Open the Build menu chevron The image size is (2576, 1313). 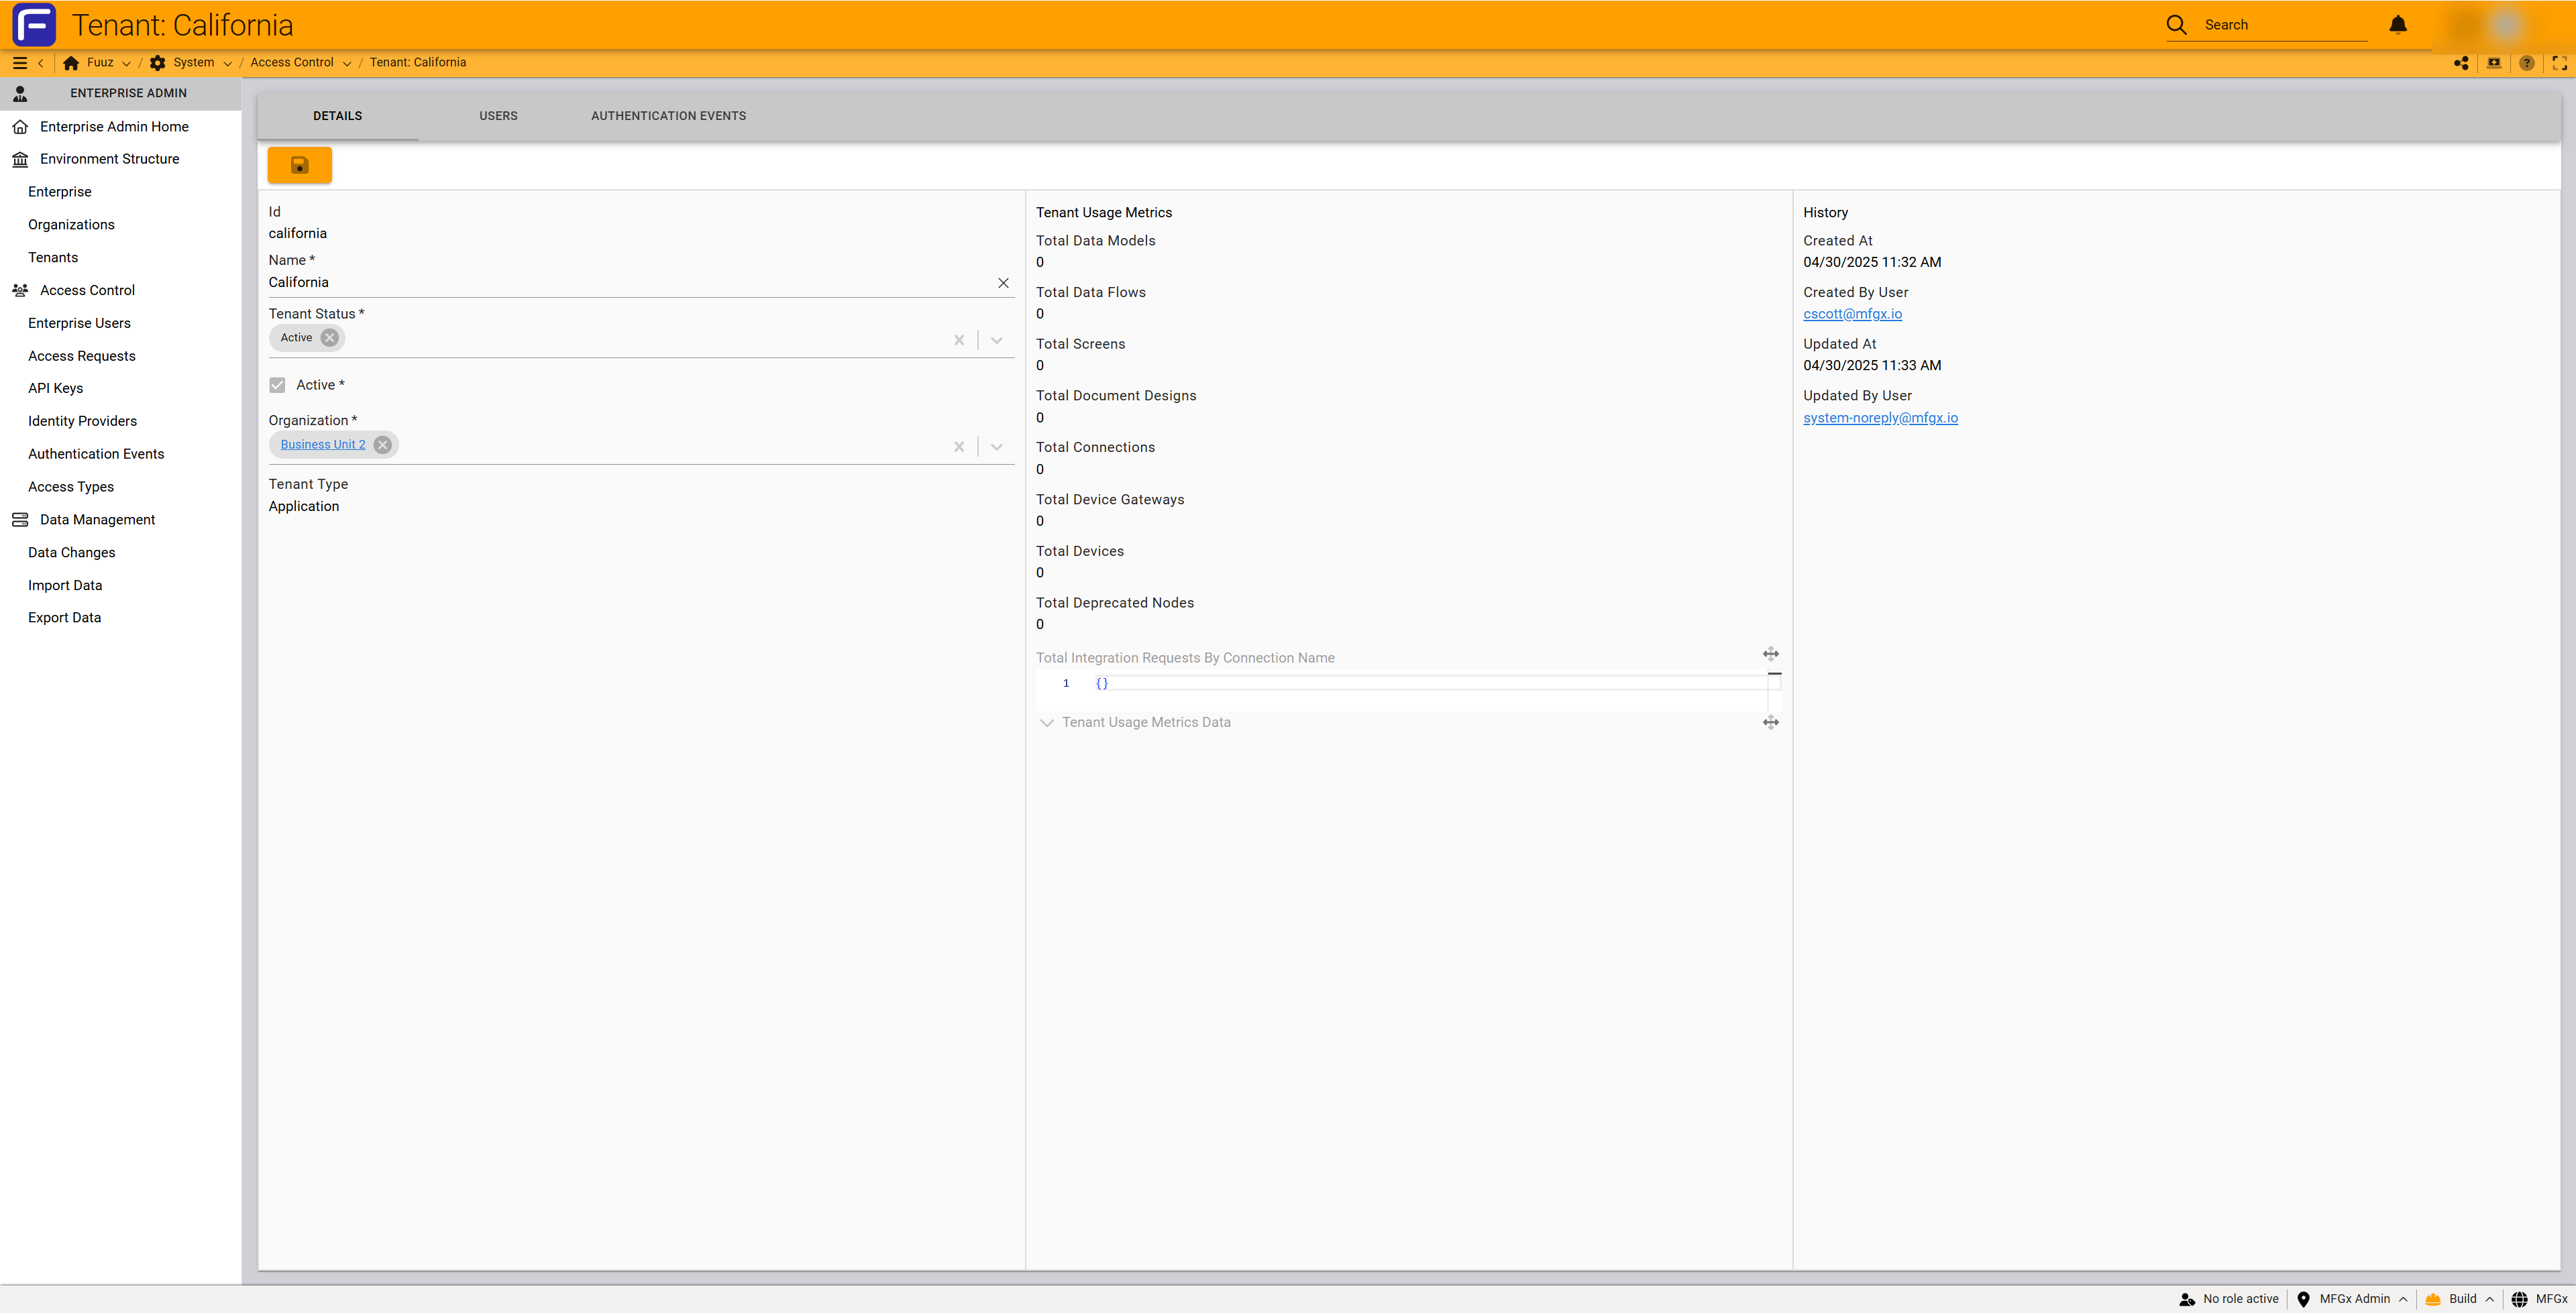pyautogui.click(x=2489, y=1299)
